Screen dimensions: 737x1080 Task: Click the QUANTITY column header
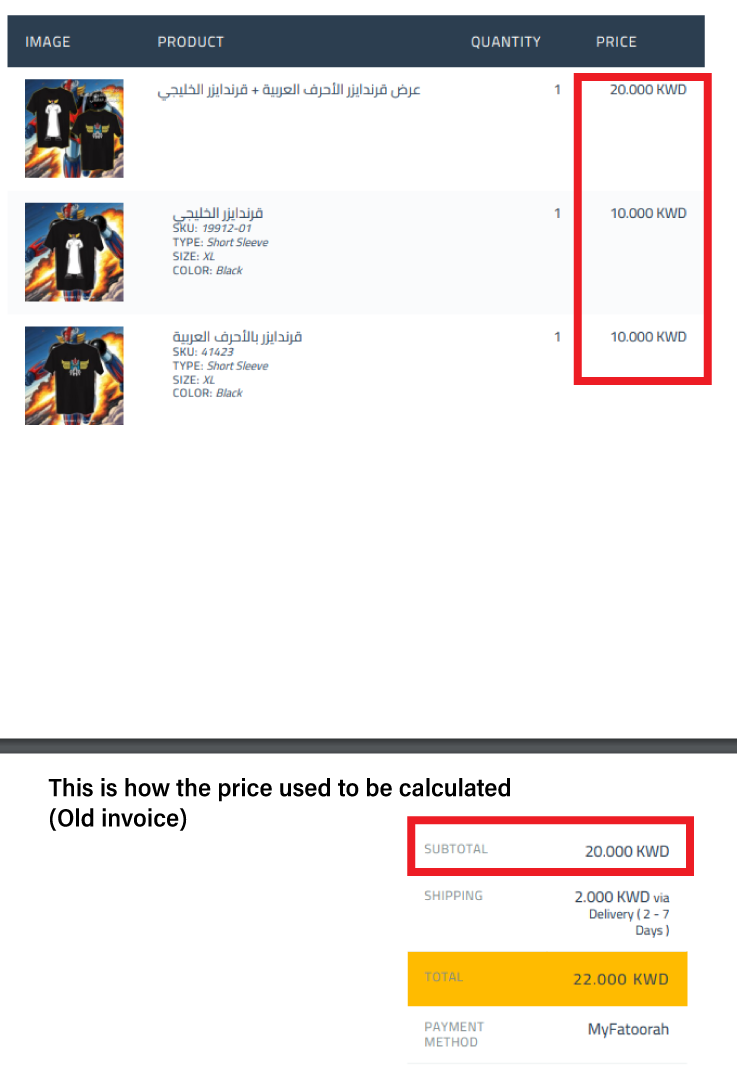tap(506, 42)
